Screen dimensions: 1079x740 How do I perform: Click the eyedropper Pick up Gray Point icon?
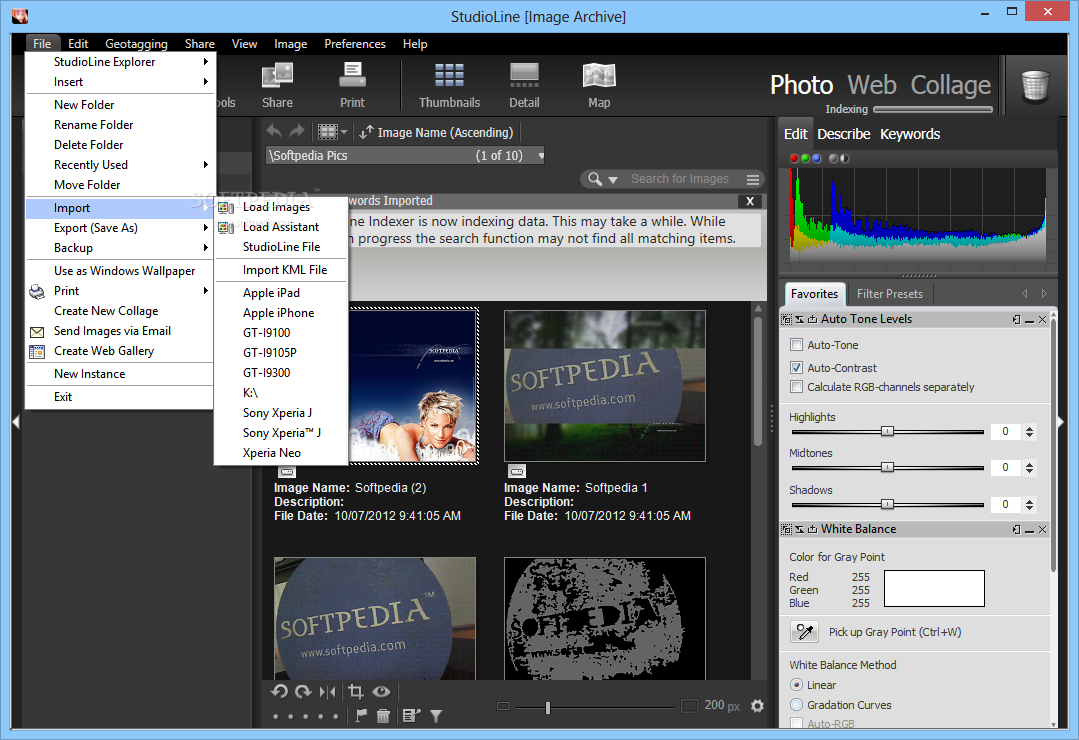click(804, 631)
